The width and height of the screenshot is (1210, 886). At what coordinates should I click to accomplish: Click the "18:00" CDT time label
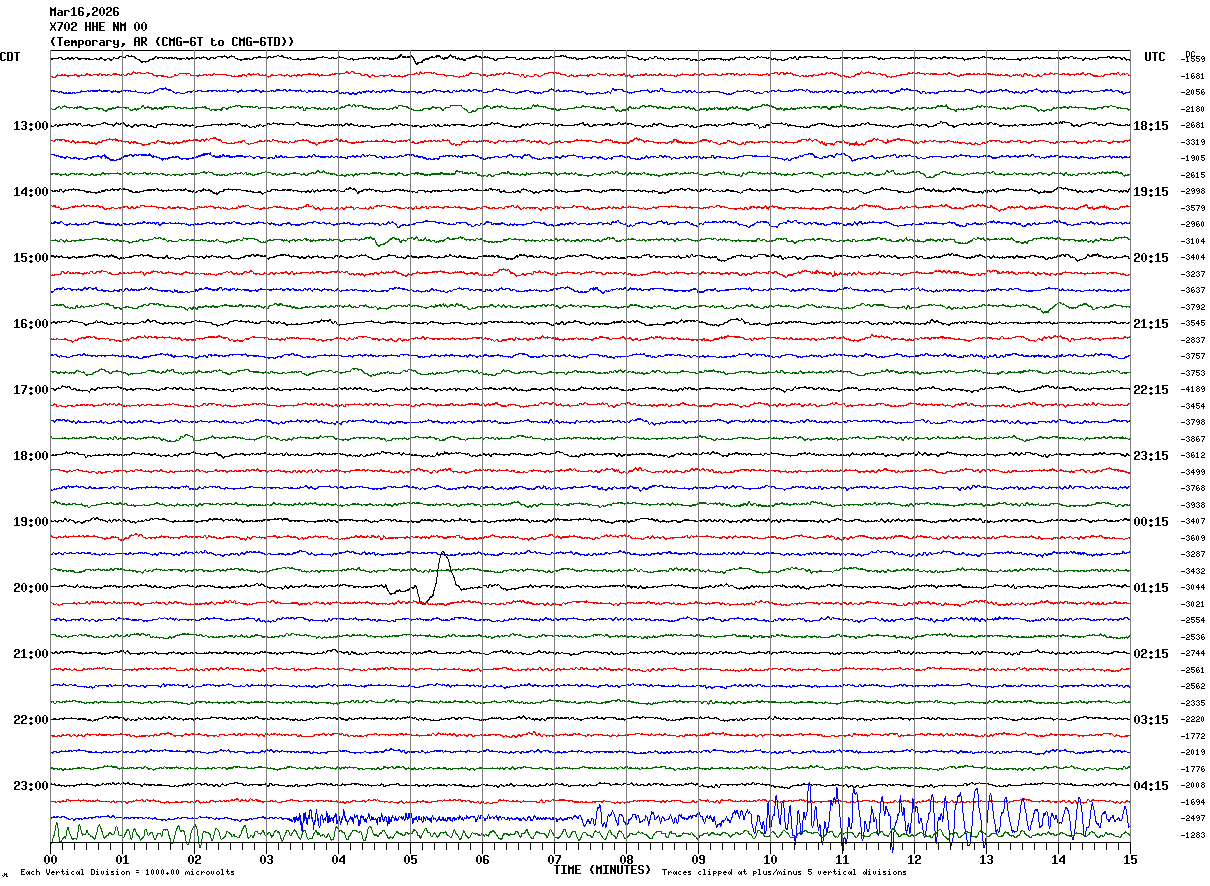[30, 456]
